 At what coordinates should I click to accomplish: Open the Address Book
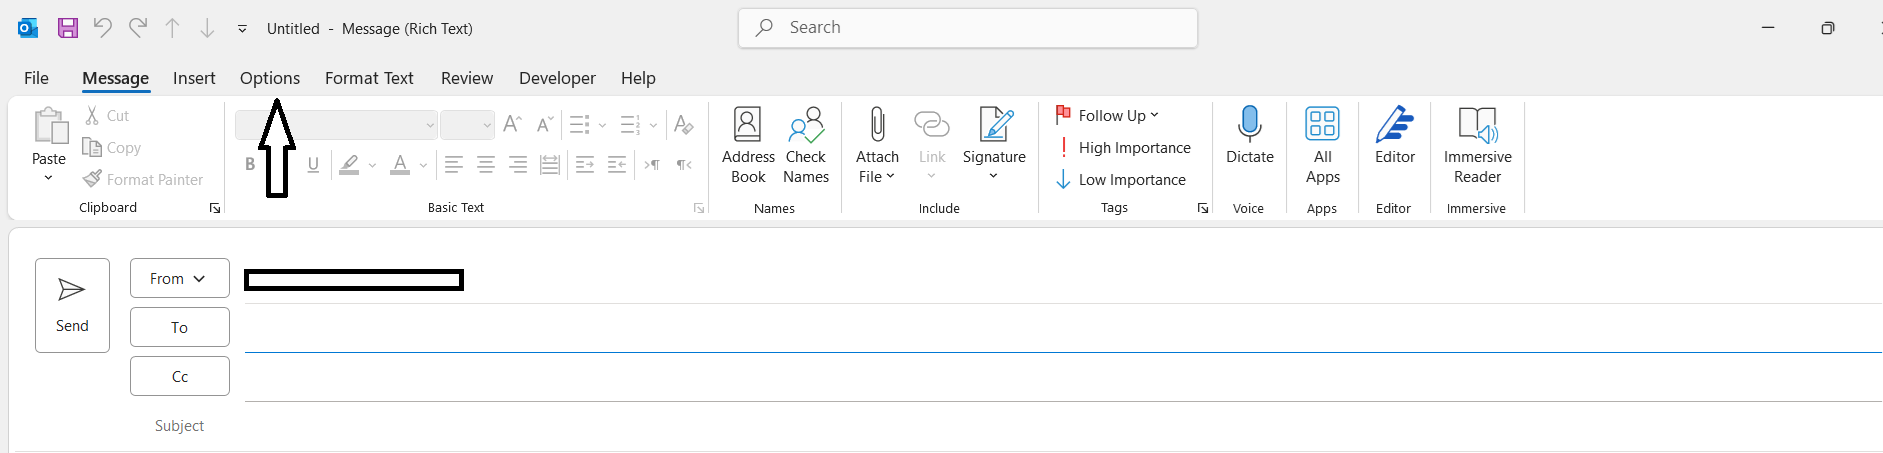pyautogui.click(x=748, y=146)
